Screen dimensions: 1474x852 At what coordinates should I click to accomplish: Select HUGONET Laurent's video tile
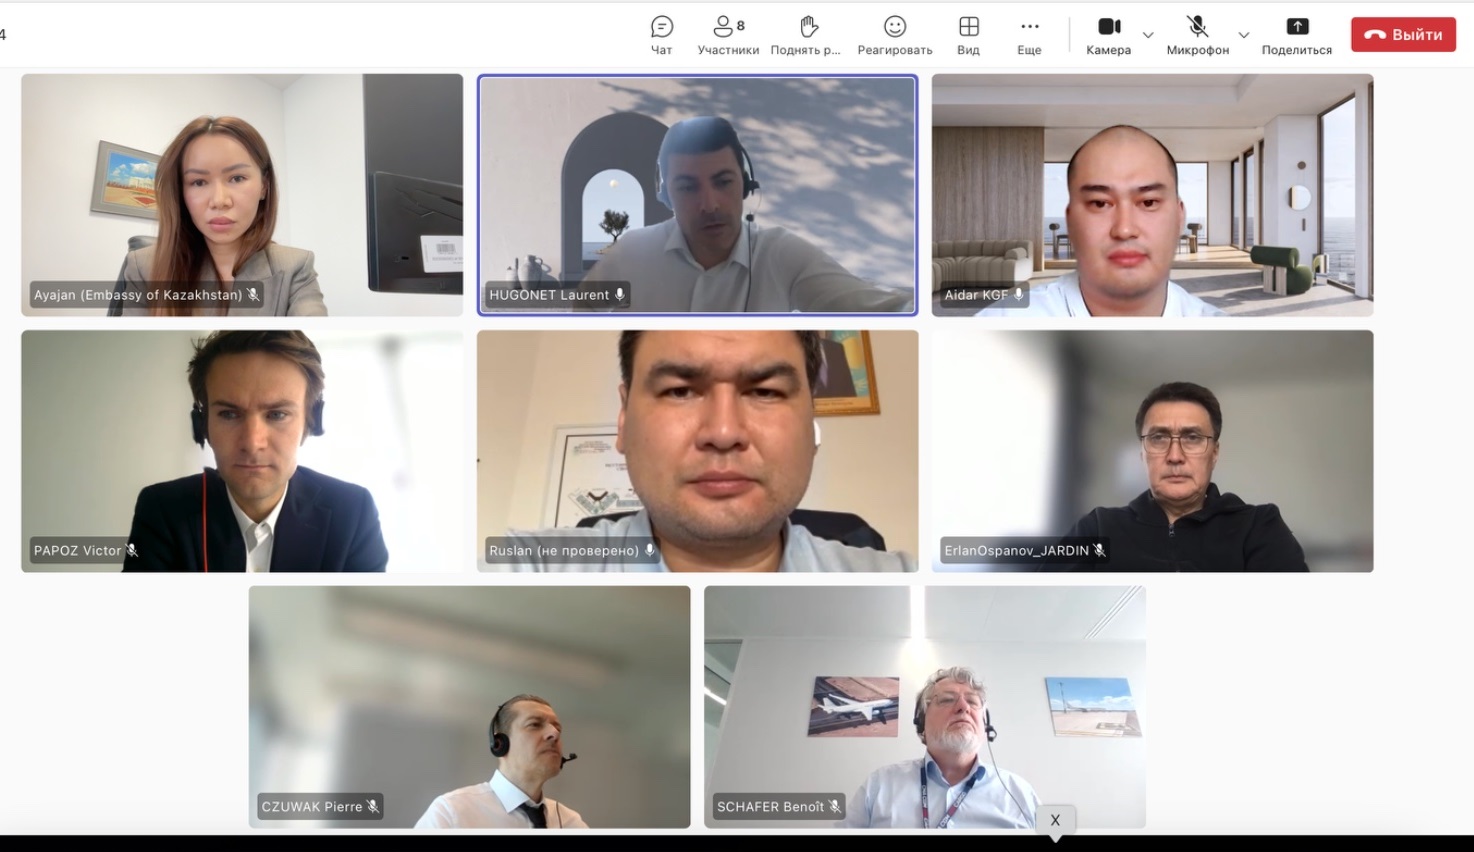coord(697,195)
